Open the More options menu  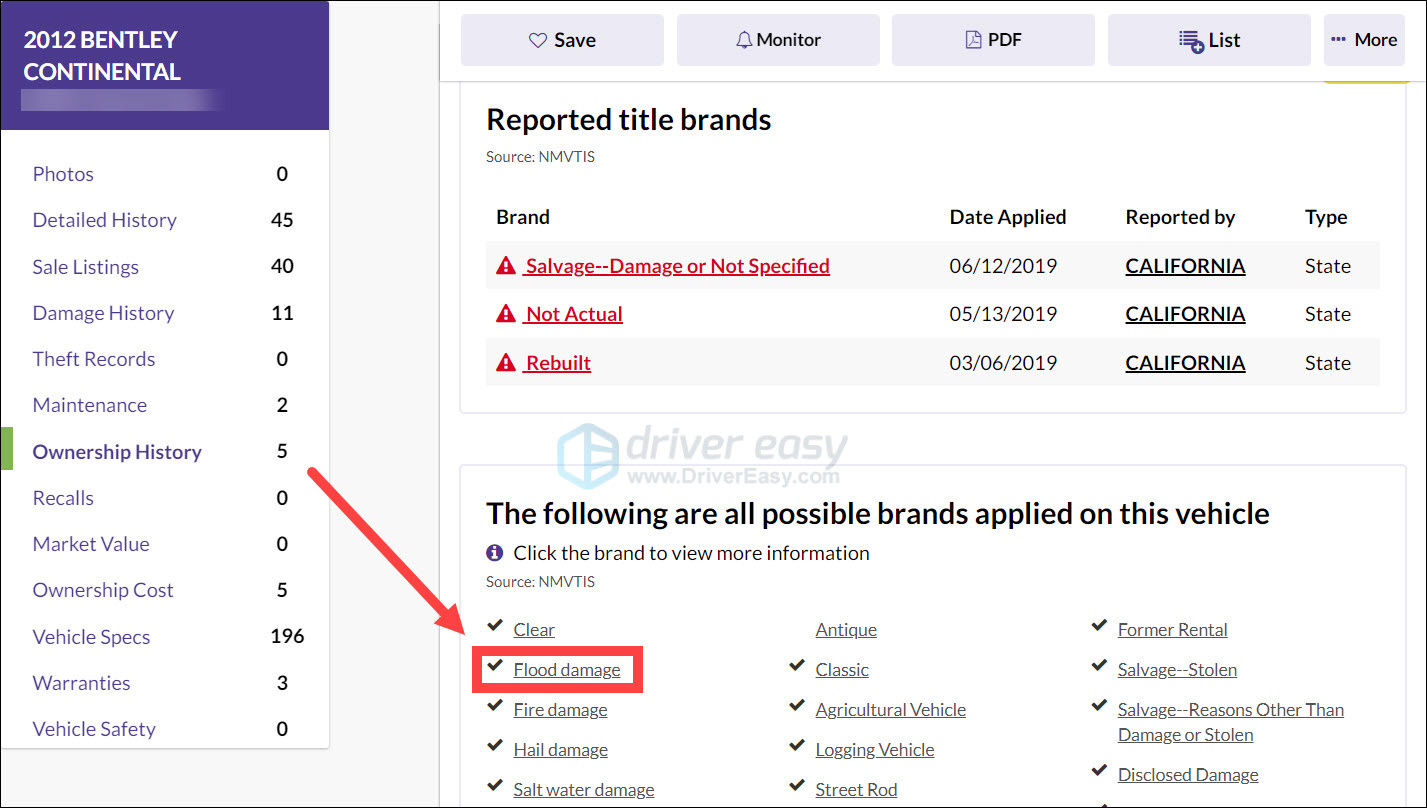[x=1364, y=40]
